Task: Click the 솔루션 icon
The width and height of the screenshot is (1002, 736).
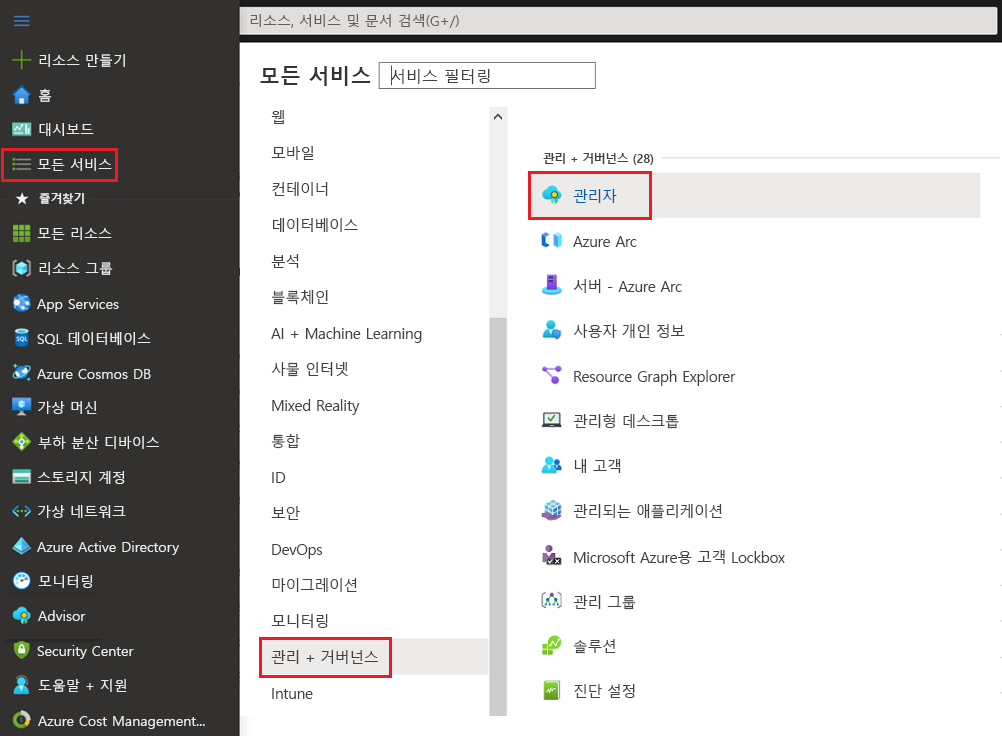Action: tap(551, 645)
